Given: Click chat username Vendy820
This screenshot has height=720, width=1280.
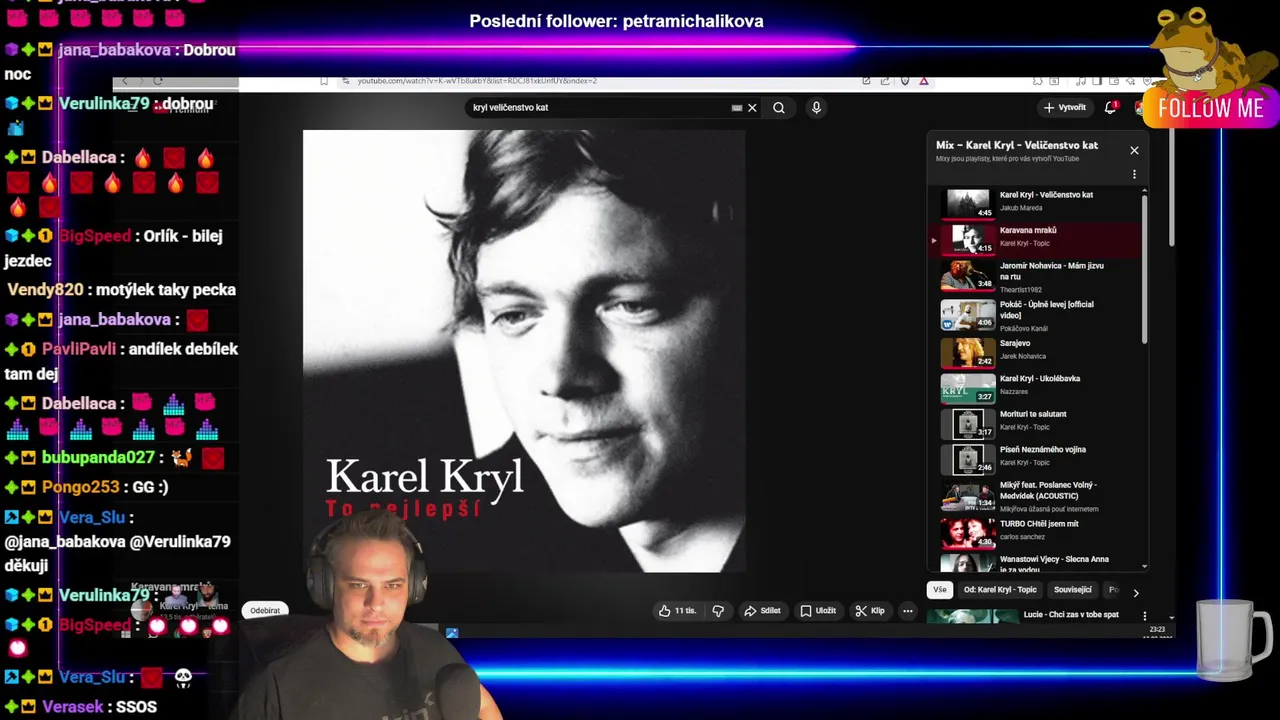Looking at the screenshot, I should (x=46, y=290).
